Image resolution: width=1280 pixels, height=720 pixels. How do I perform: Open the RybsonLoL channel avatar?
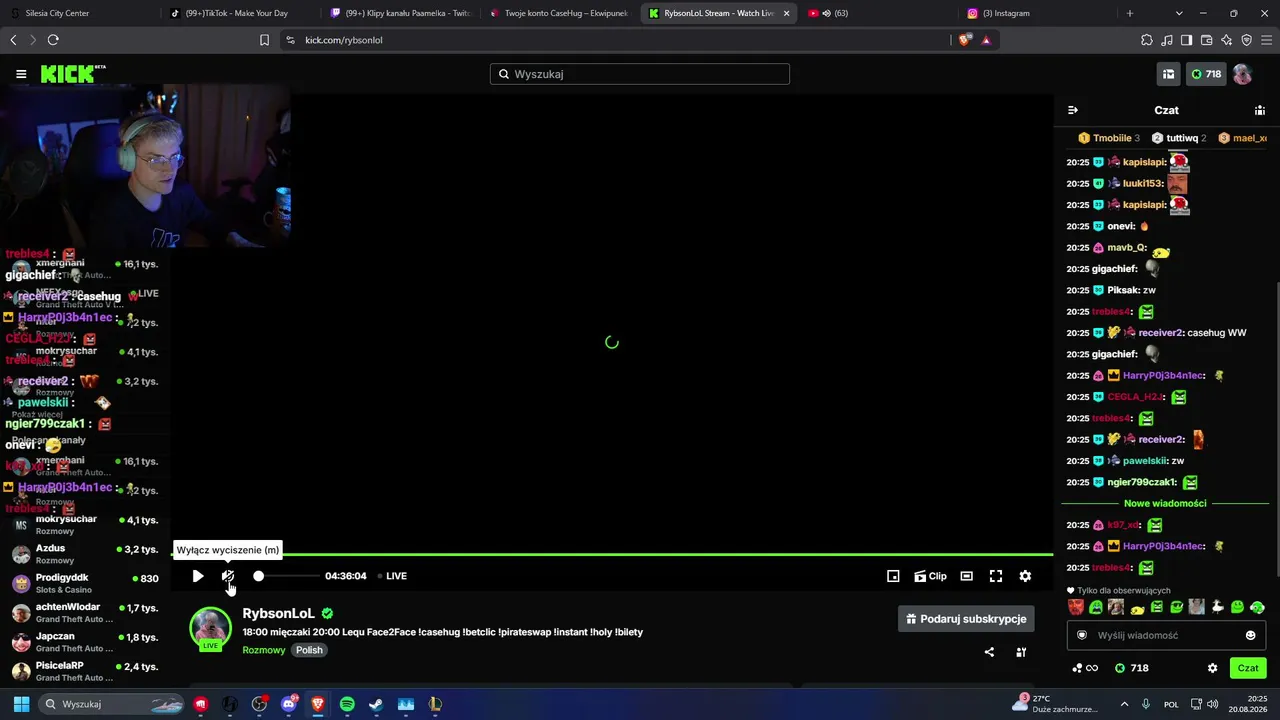click(x=210, y=628)
